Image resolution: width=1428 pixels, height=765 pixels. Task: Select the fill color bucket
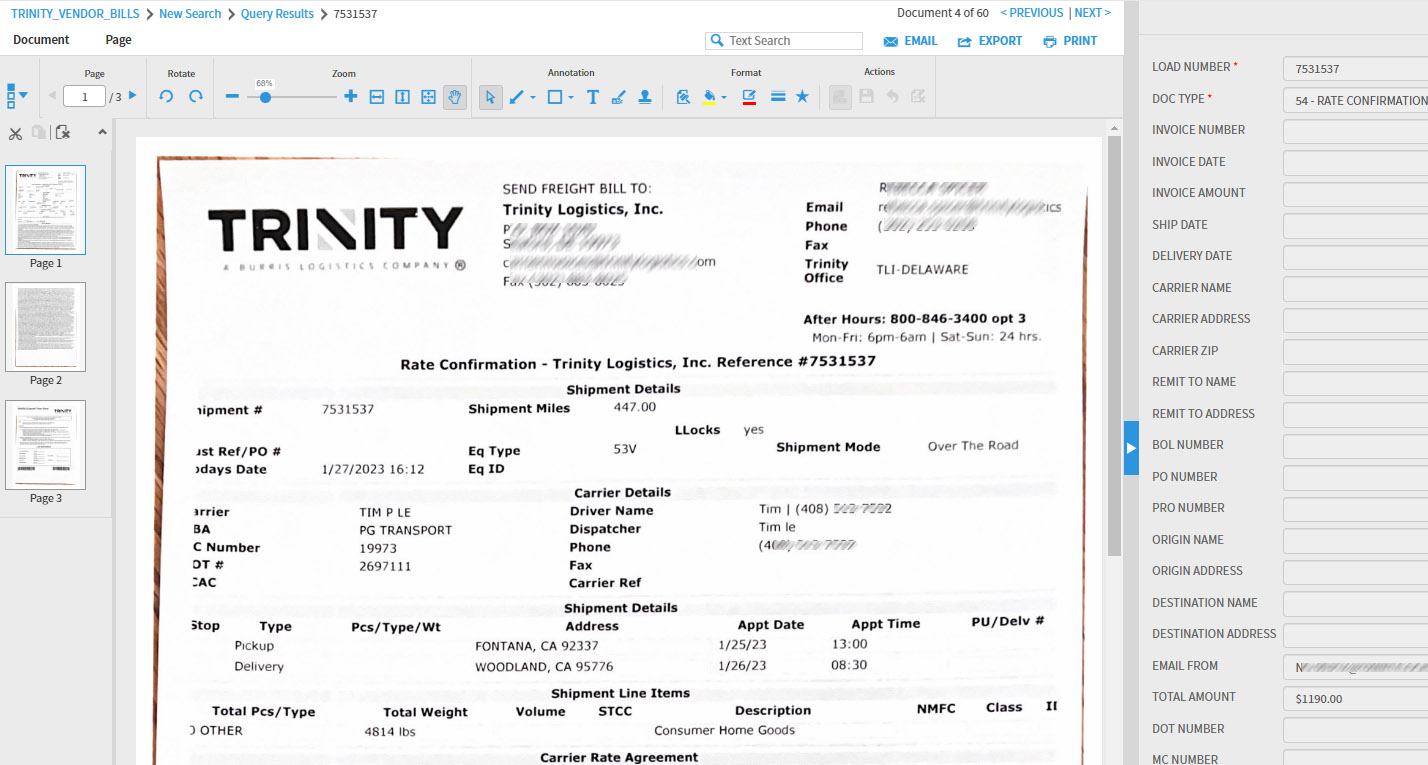pyautogui.click(x=711, y=96)
